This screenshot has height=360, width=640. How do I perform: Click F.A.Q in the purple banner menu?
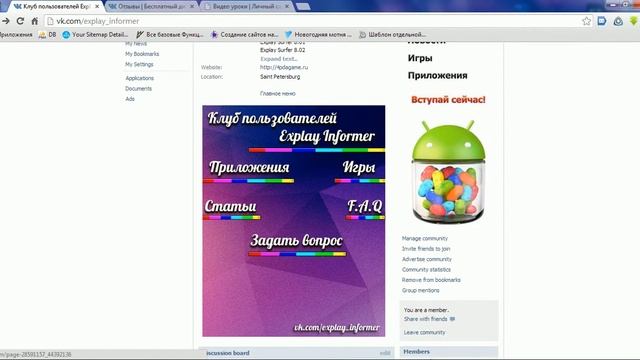pyautogui.click(x=364, y=206)
